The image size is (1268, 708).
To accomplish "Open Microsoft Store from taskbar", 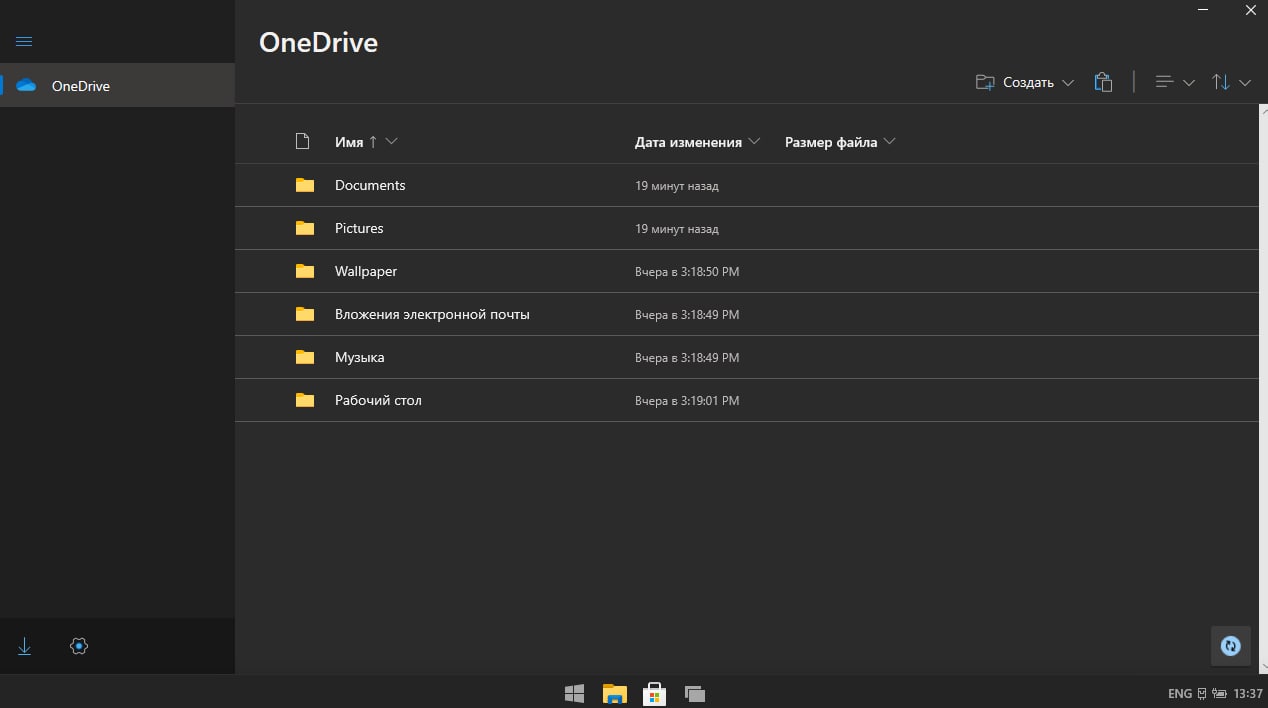I will coord(654,692).
